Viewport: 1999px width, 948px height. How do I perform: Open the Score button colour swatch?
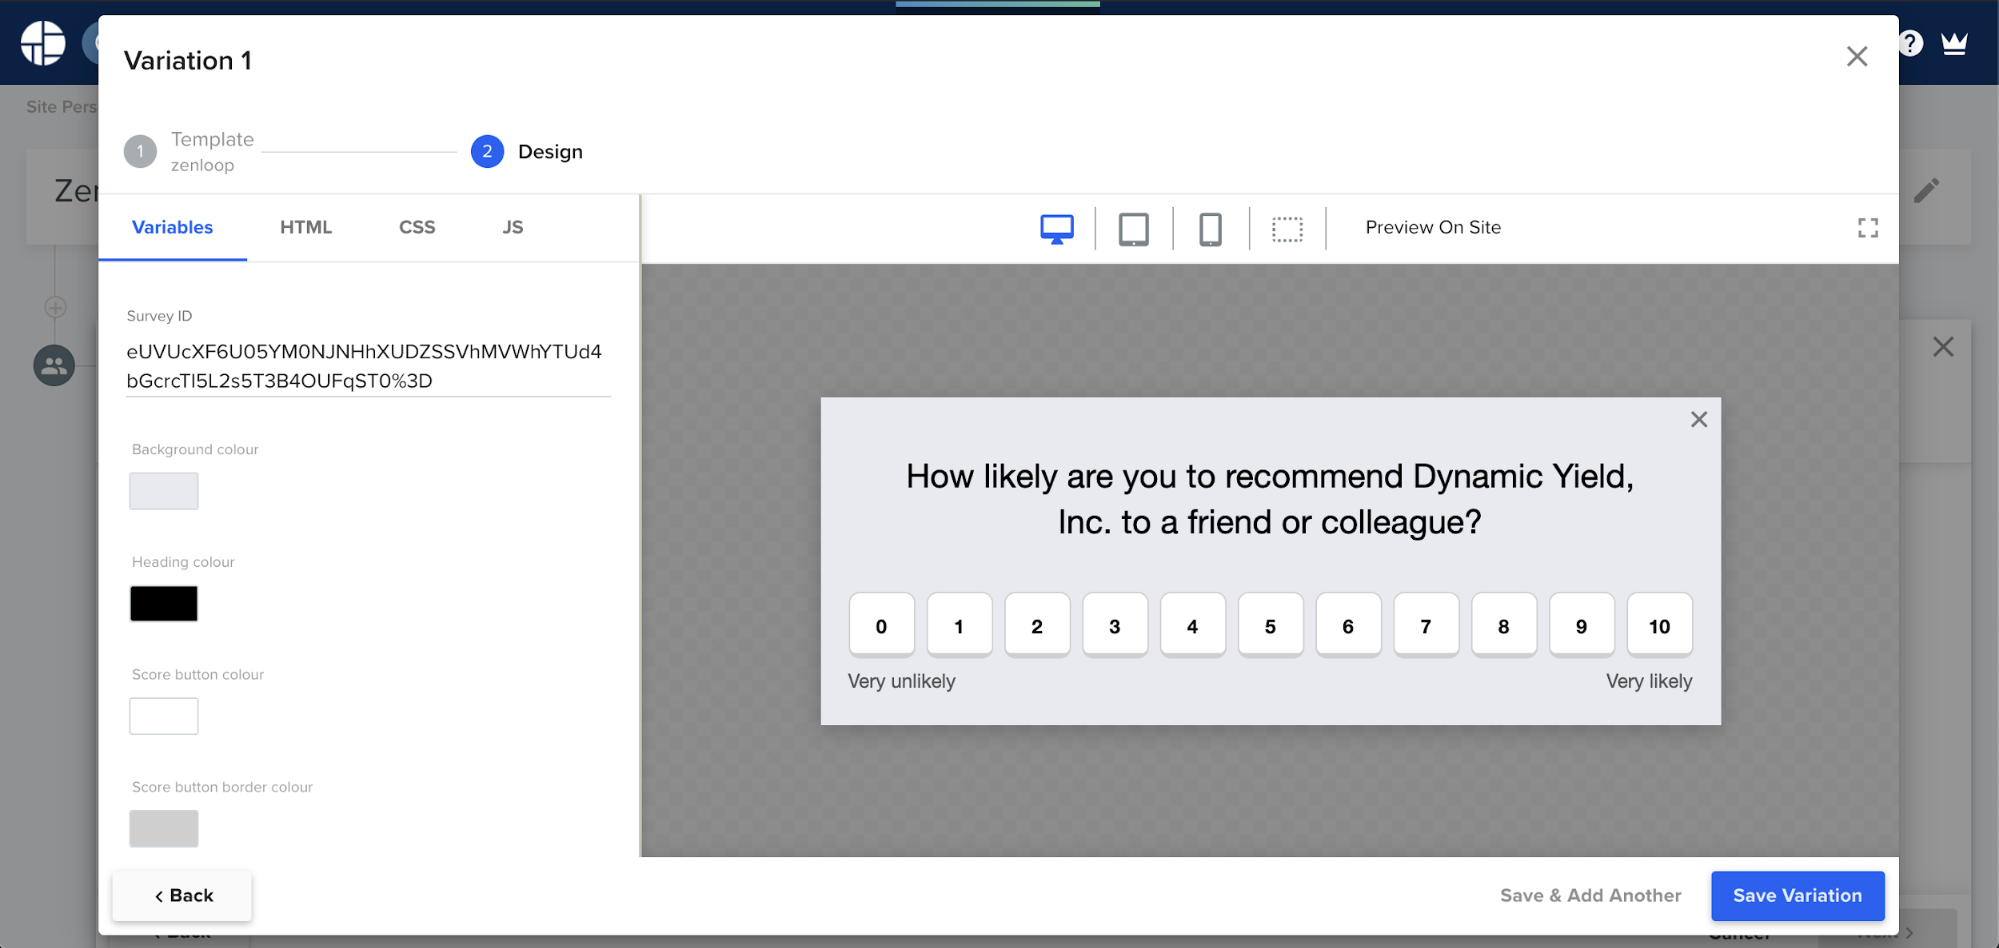click(x=164, y=716)
